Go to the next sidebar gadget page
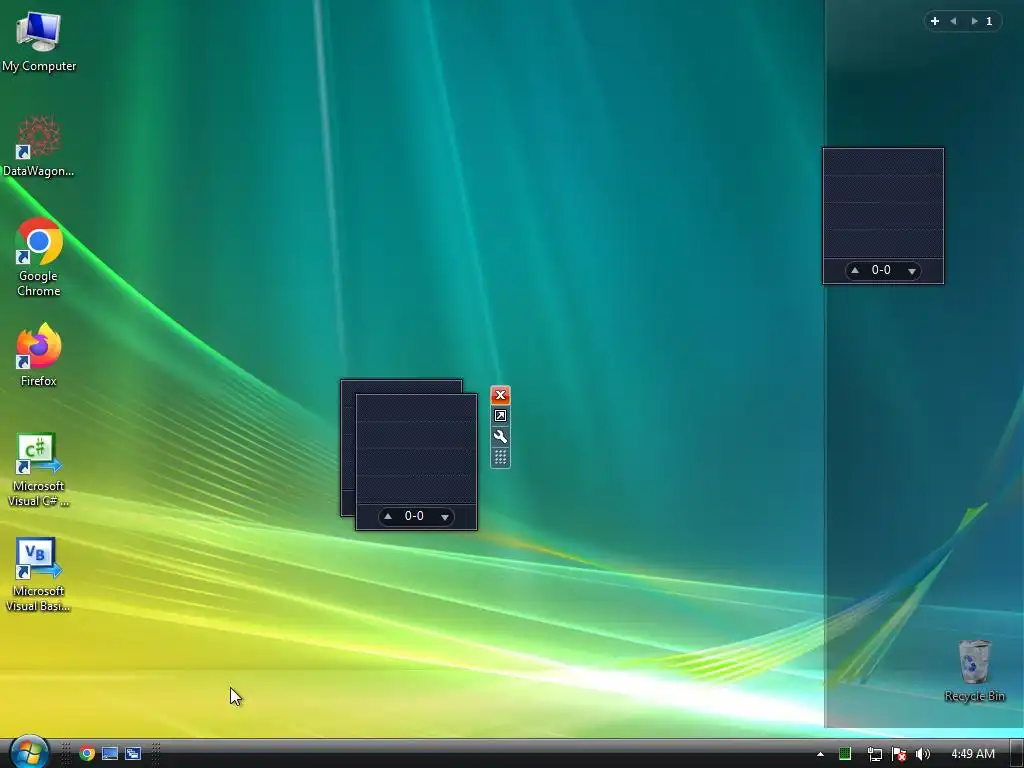 click(974, 21)
